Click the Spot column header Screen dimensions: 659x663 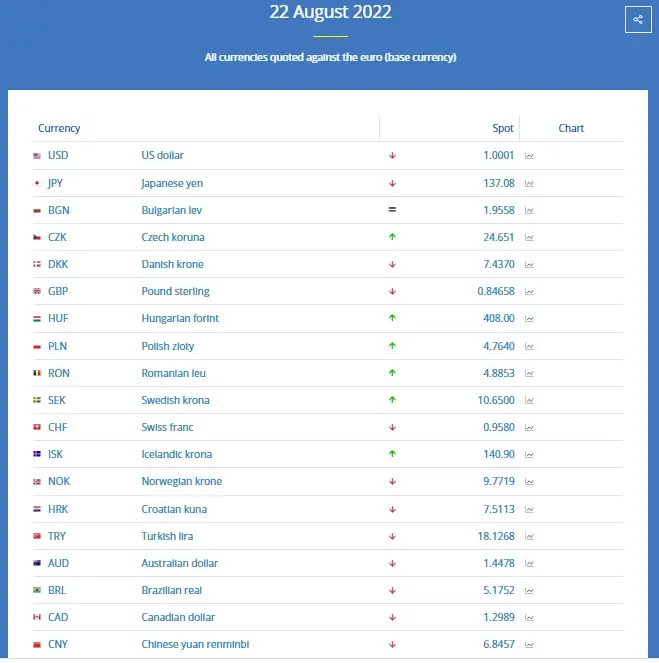click(x=503, y=128)
